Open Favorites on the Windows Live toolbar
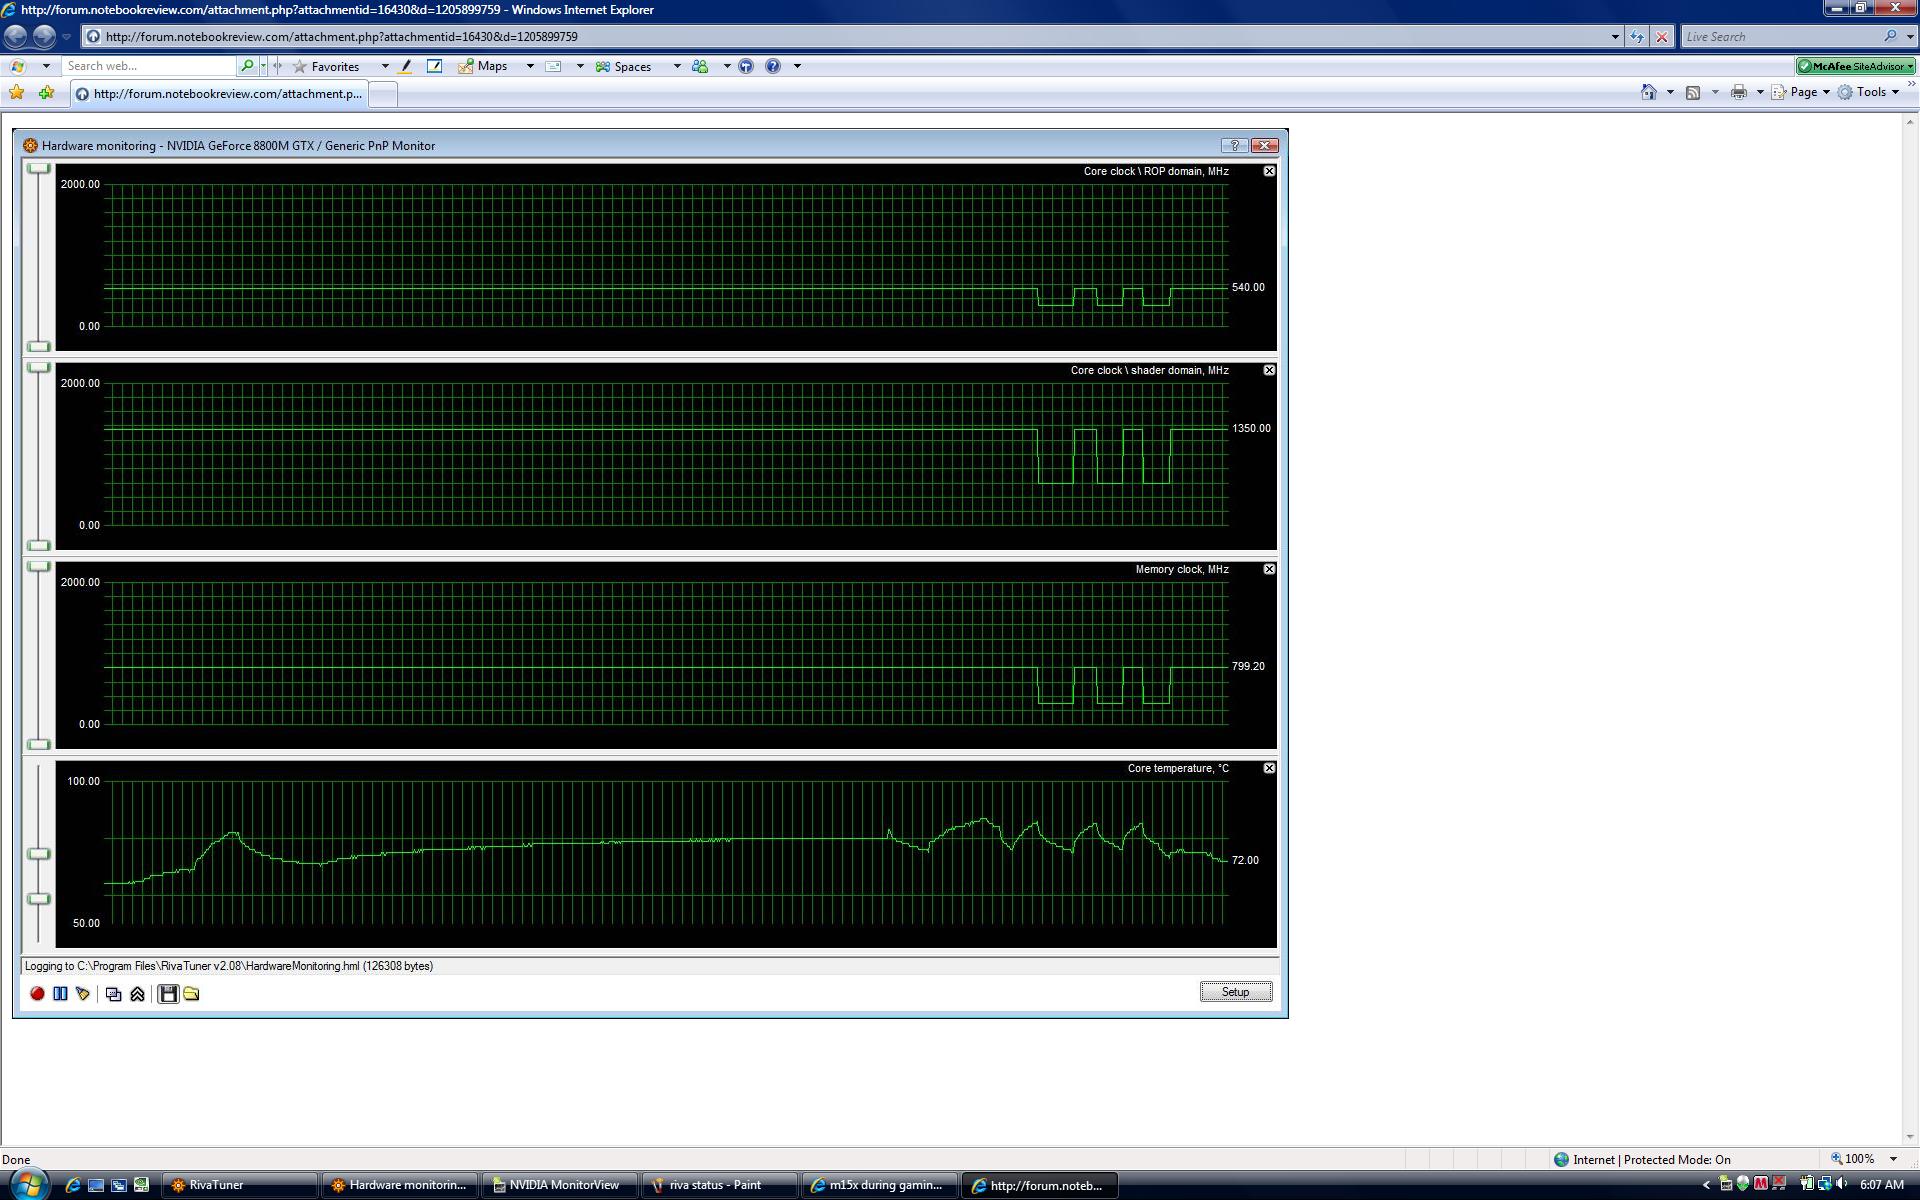Viewport: 1920px width, 1200px height. 326,66
